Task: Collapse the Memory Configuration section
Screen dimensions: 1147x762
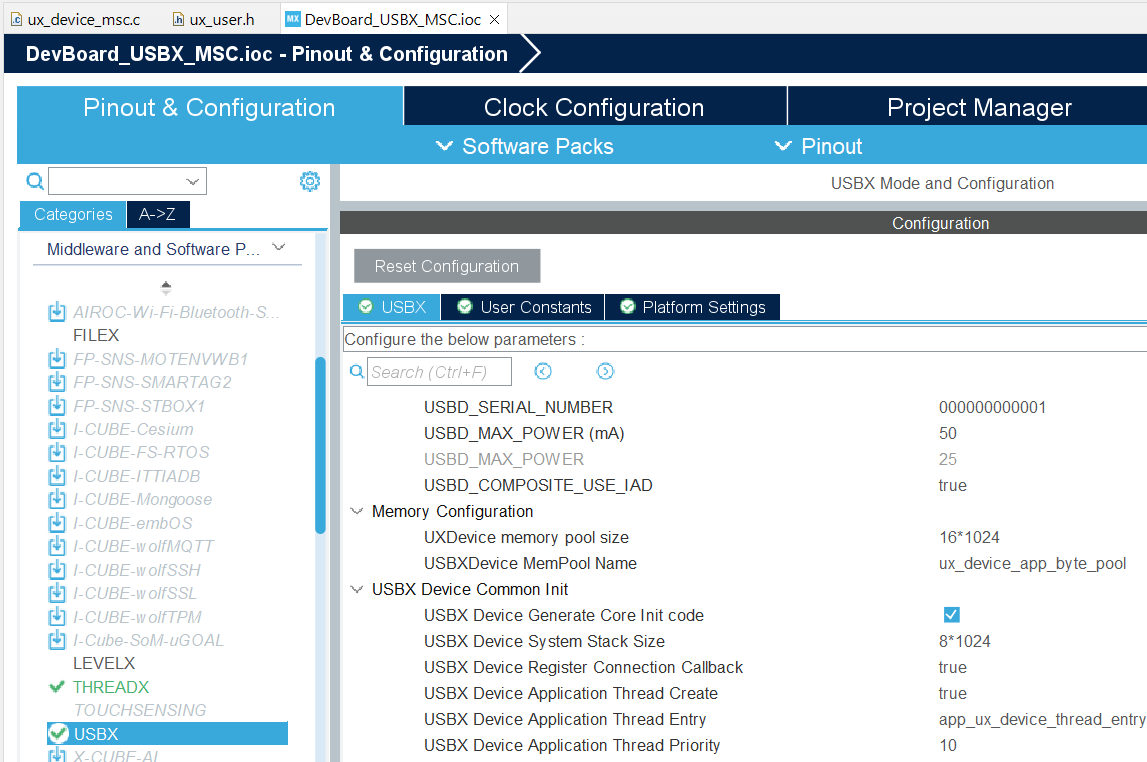Action: pos(356,510)
